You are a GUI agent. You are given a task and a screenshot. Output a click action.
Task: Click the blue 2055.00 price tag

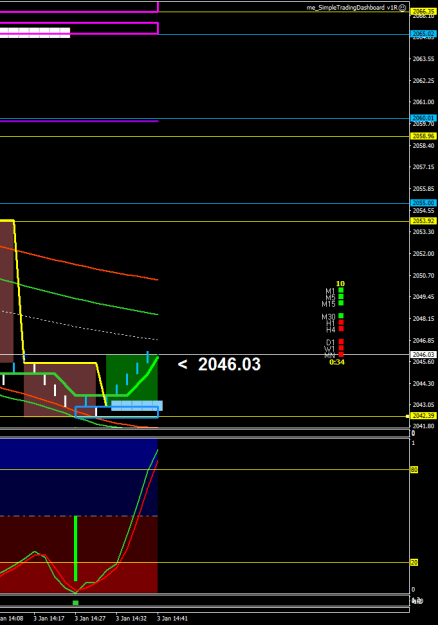(423, 203)
